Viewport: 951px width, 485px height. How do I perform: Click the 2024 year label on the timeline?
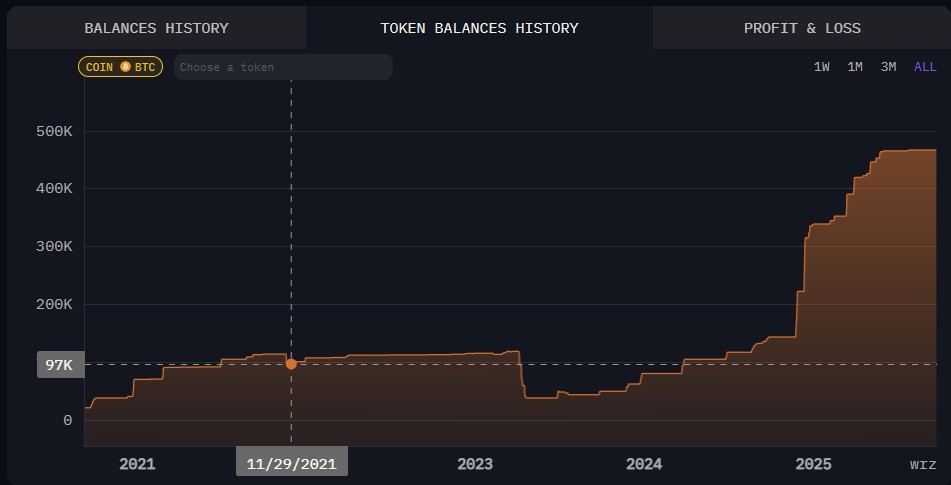pyautogui.click(x=644, y=464)
